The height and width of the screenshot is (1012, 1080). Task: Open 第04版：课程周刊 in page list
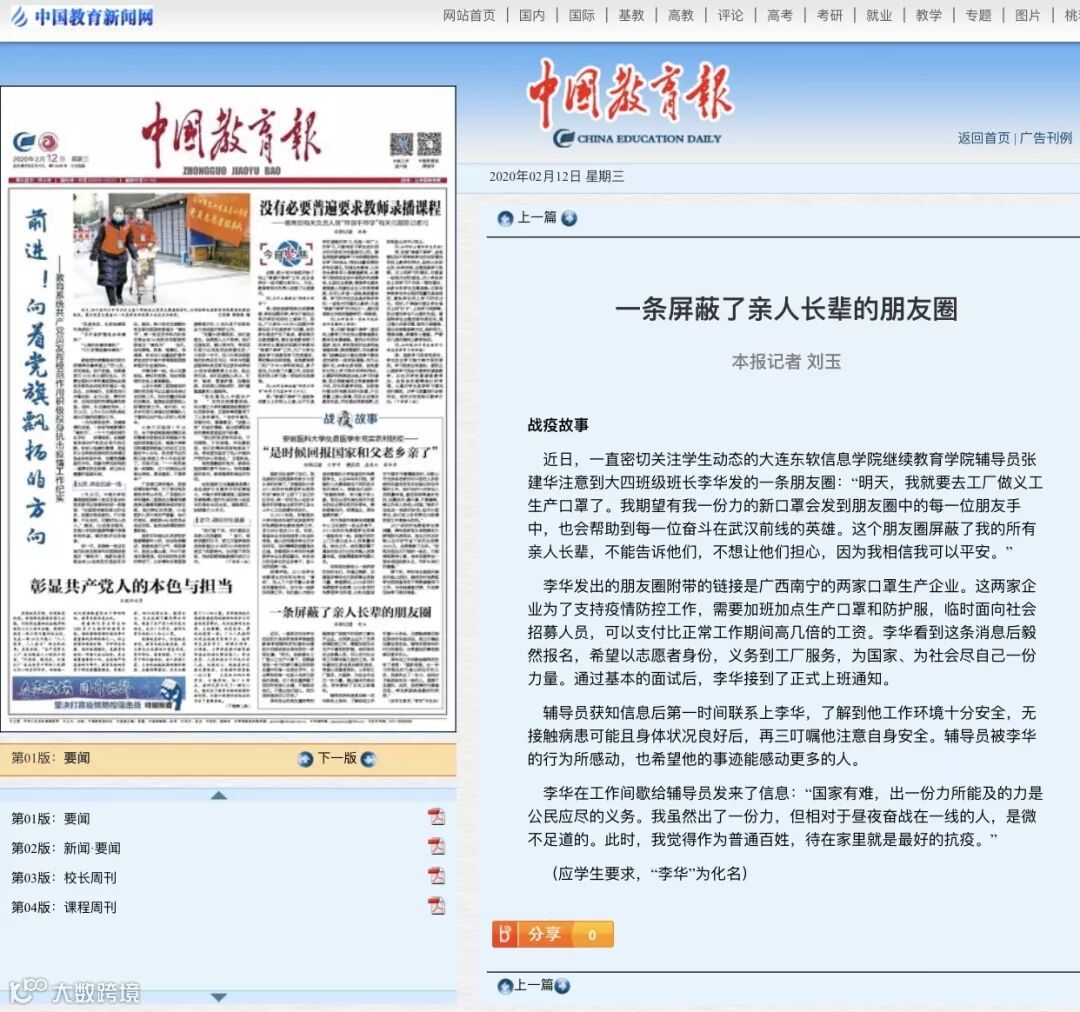64,907
